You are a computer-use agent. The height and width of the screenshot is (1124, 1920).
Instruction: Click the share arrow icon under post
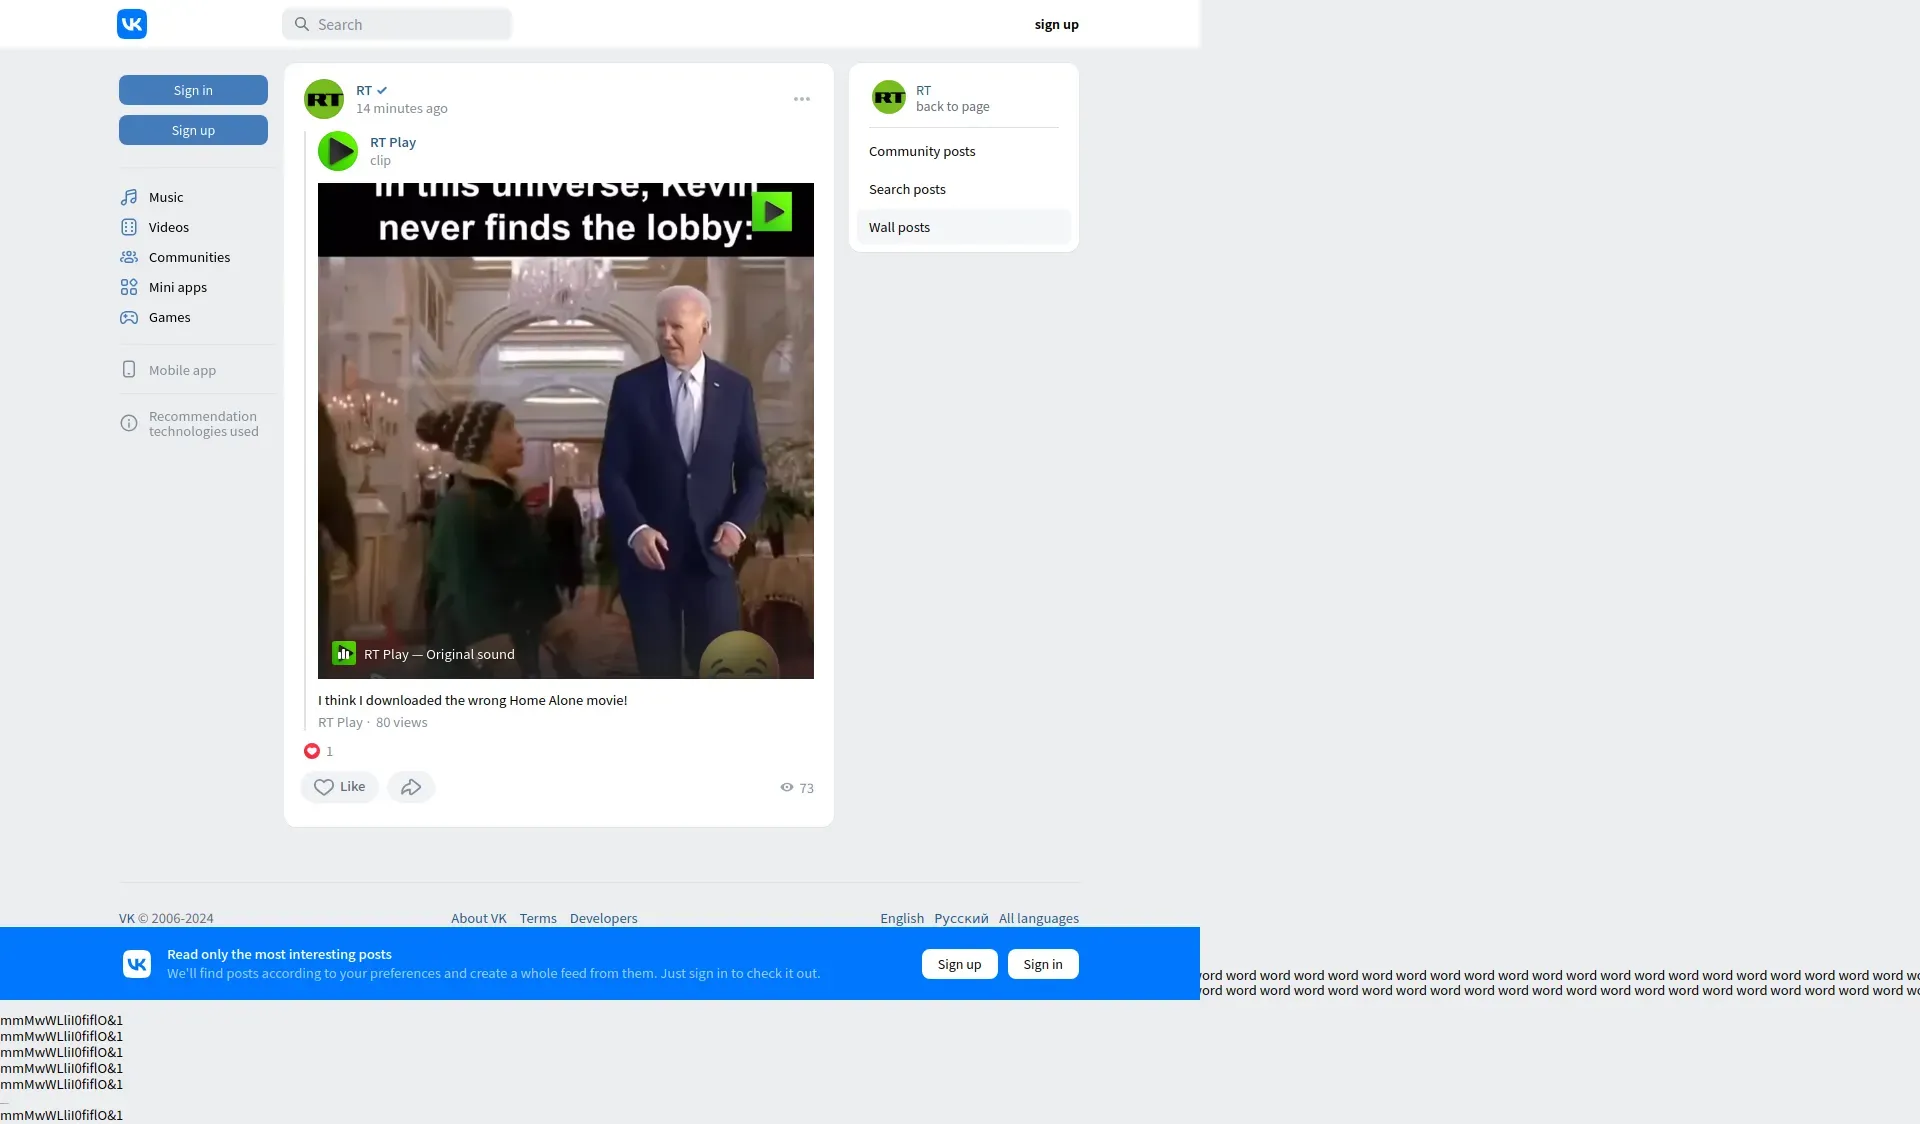pos(411,787)
